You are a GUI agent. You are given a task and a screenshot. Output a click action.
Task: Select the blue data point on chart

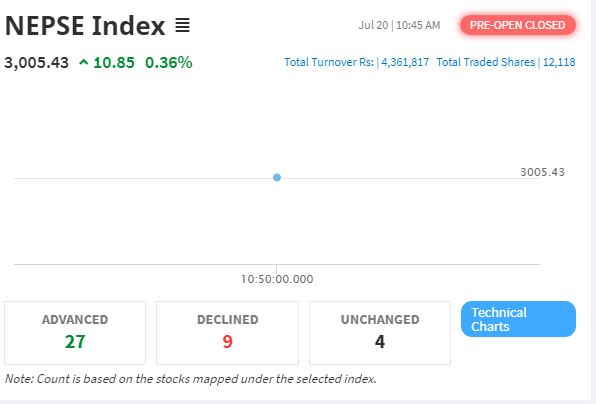pos(277,177)
